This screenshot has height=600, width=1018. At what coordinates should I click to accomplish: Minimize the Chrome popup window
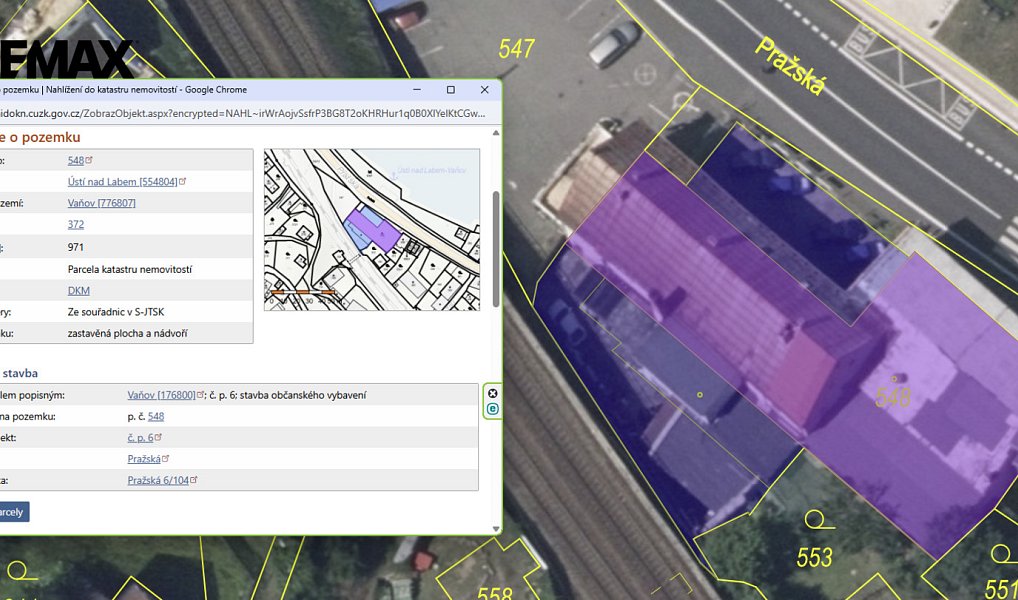pyautogui.click(x=417, y=90)
